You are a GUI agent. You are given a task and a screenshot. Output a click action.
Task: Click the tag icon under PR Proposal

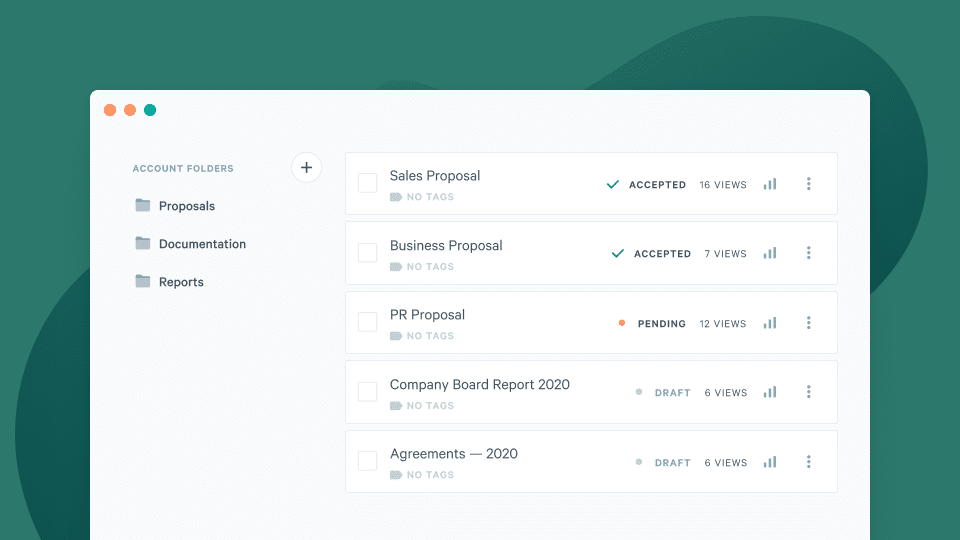396,337
